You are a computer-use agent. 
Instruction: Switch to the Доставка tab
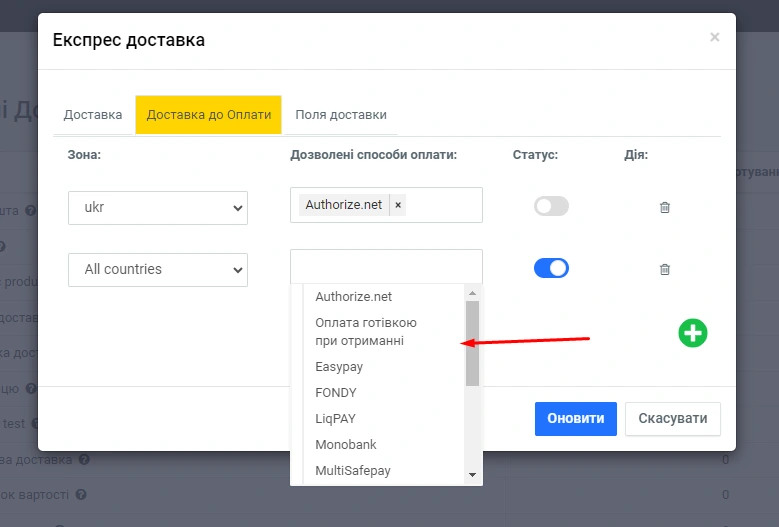coord(93,115)
